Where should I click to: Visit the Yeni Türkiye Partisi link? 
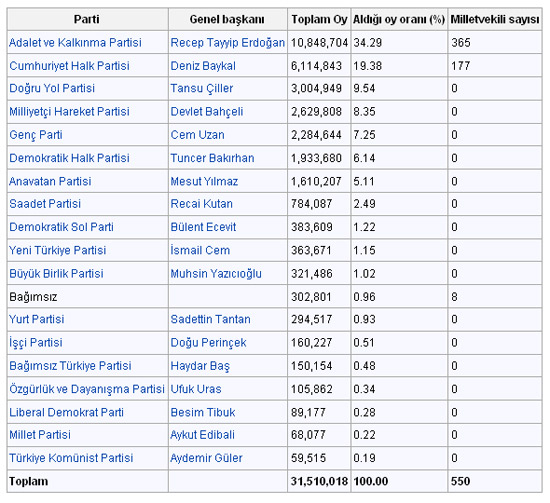click(x=58, y=250)
